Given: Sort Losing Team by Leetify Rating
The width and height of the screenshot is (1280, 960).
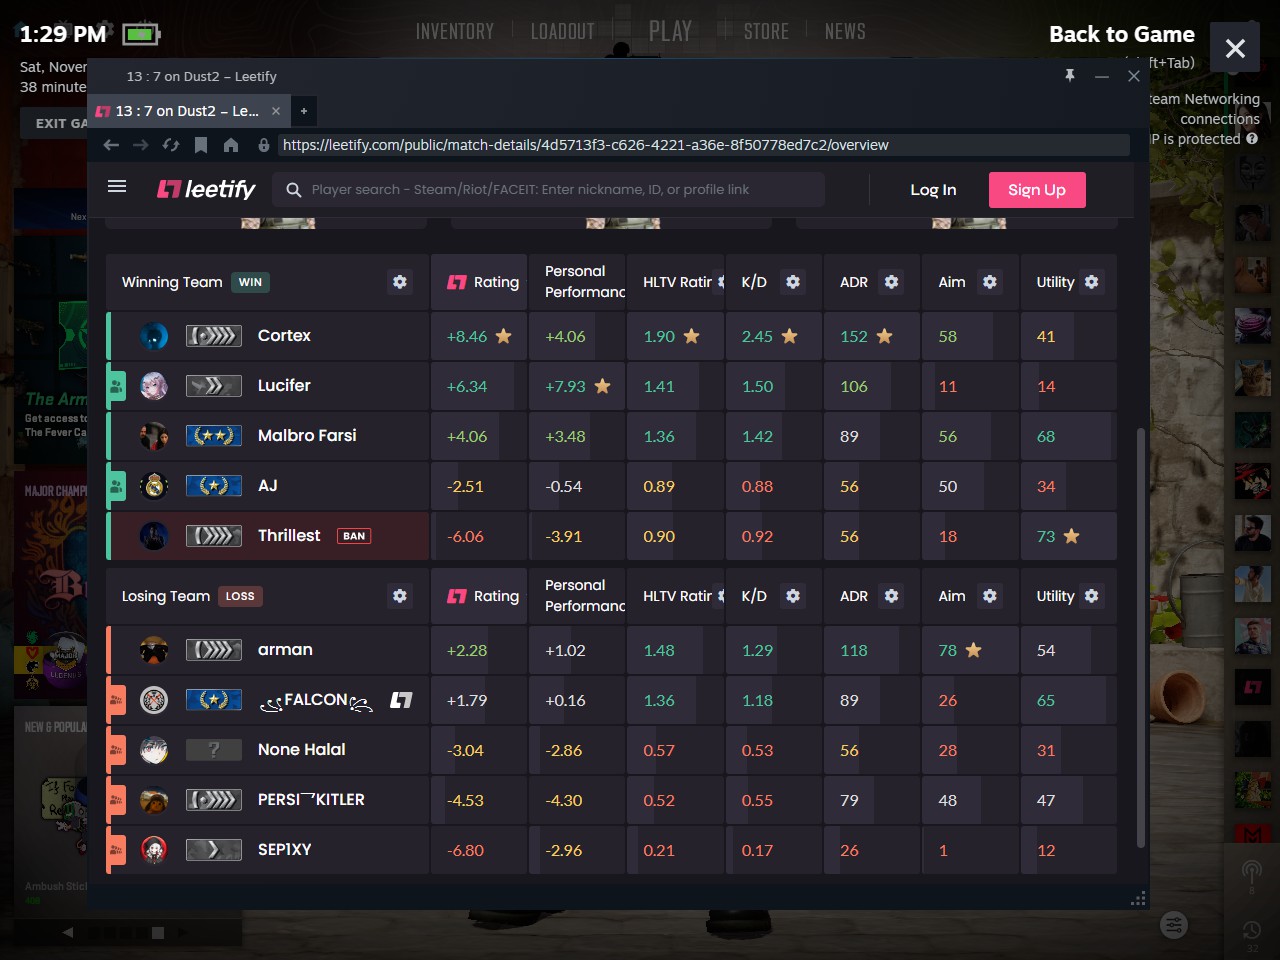Looking at the screenshot, I should [x=483, y=596].
